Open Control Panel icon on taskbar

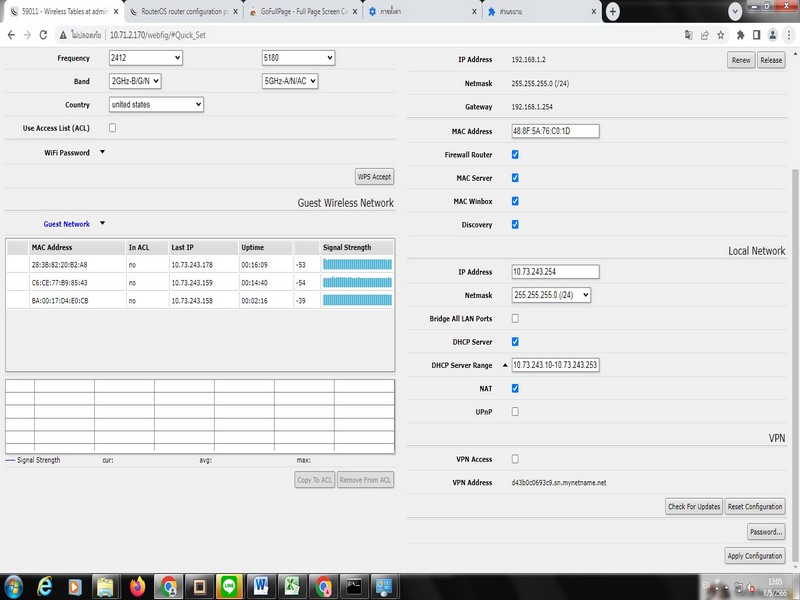point(384,587)
